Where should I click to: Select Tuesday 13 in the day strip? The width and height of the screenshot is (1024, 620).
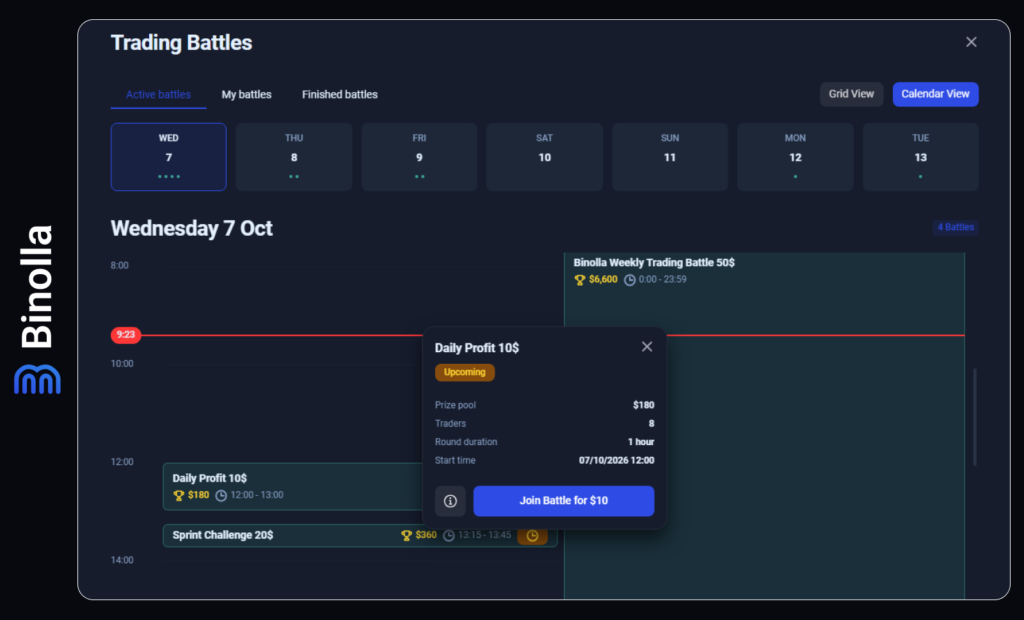(x=921, y=157)
